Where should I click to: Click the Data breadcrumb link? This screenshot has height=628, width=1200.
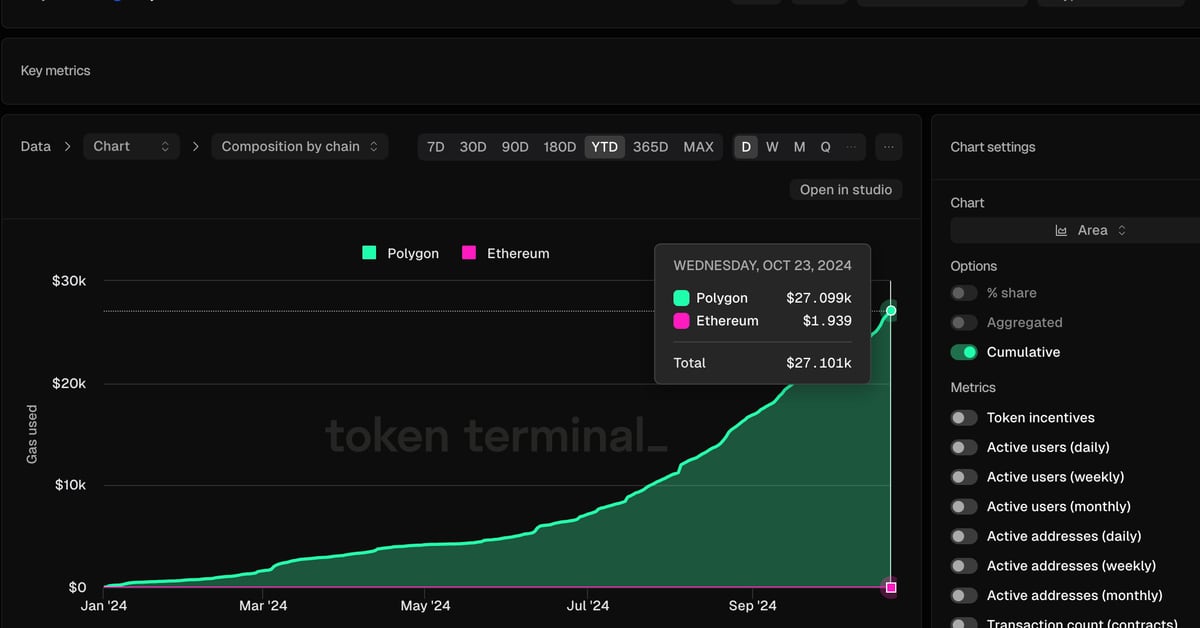[x=34, y=146]
